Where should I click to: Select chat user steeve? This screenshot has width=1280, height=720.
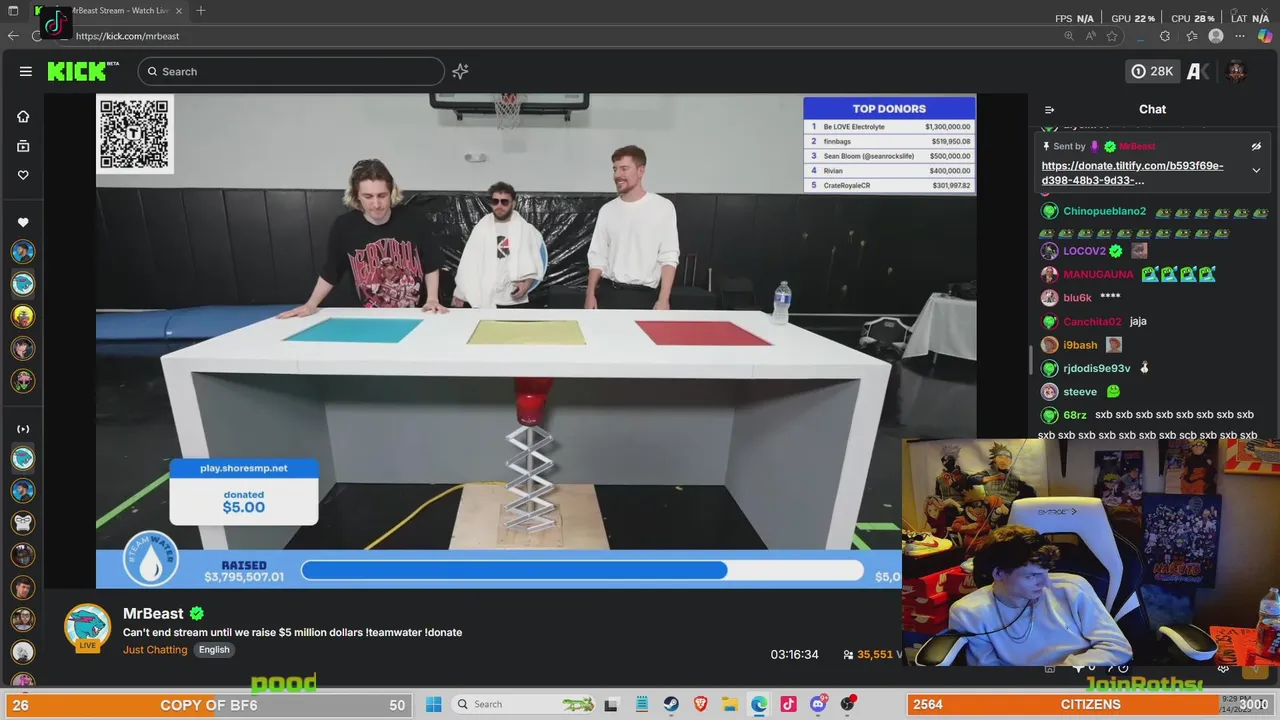pyautogui.click(x=1080, y=392)
